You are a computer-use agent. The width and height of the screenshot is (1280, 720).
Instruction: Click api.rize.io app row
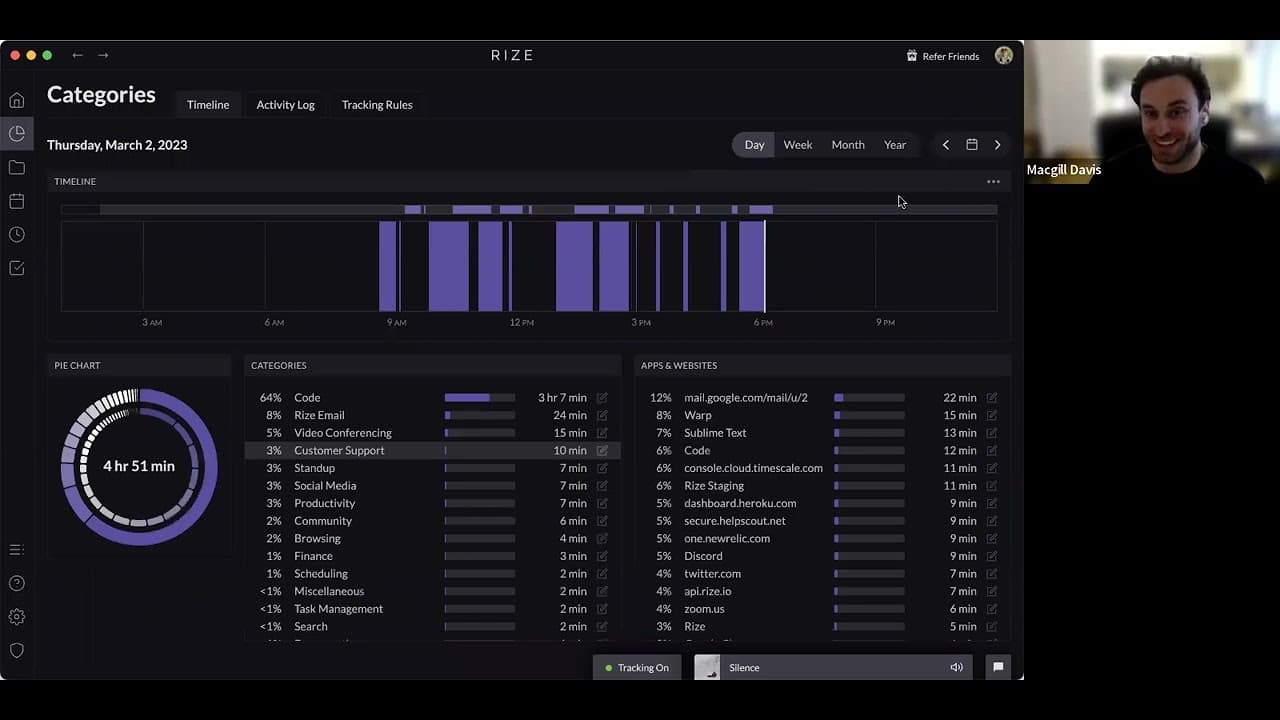823,591
